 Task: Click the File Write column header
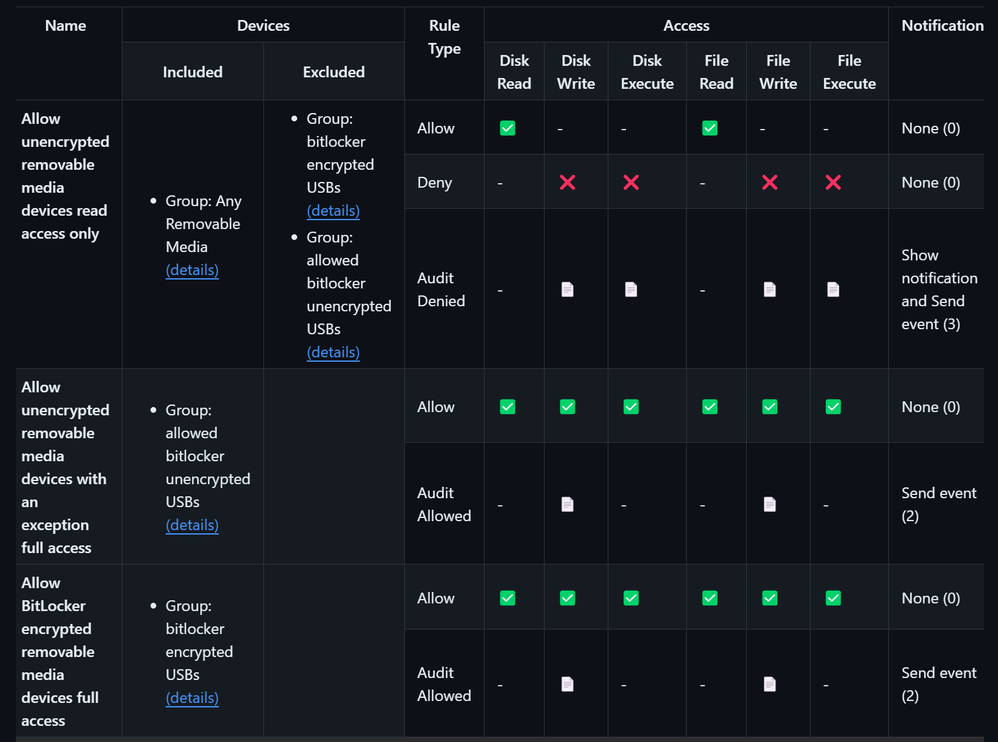pos(778,72)
